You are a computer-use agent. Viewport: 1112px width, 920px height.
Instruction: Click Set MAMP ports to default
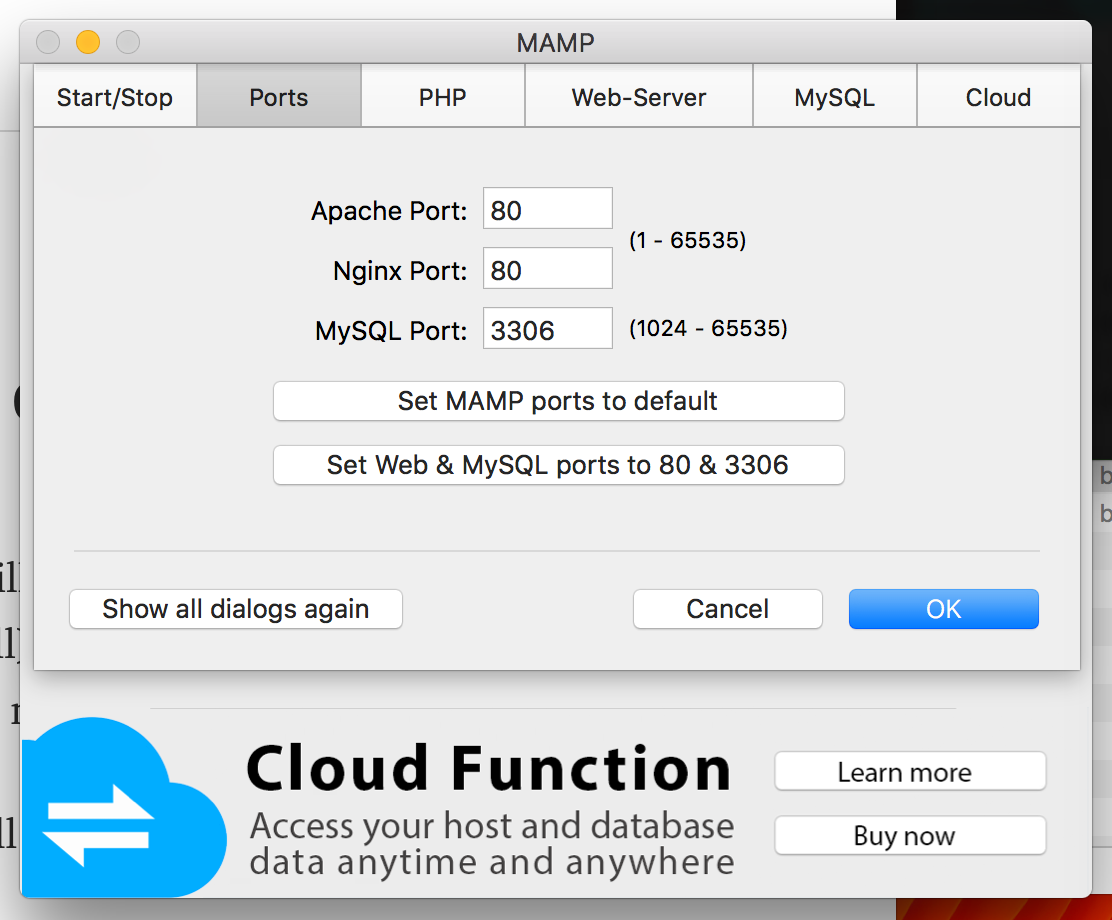[558, 401]
